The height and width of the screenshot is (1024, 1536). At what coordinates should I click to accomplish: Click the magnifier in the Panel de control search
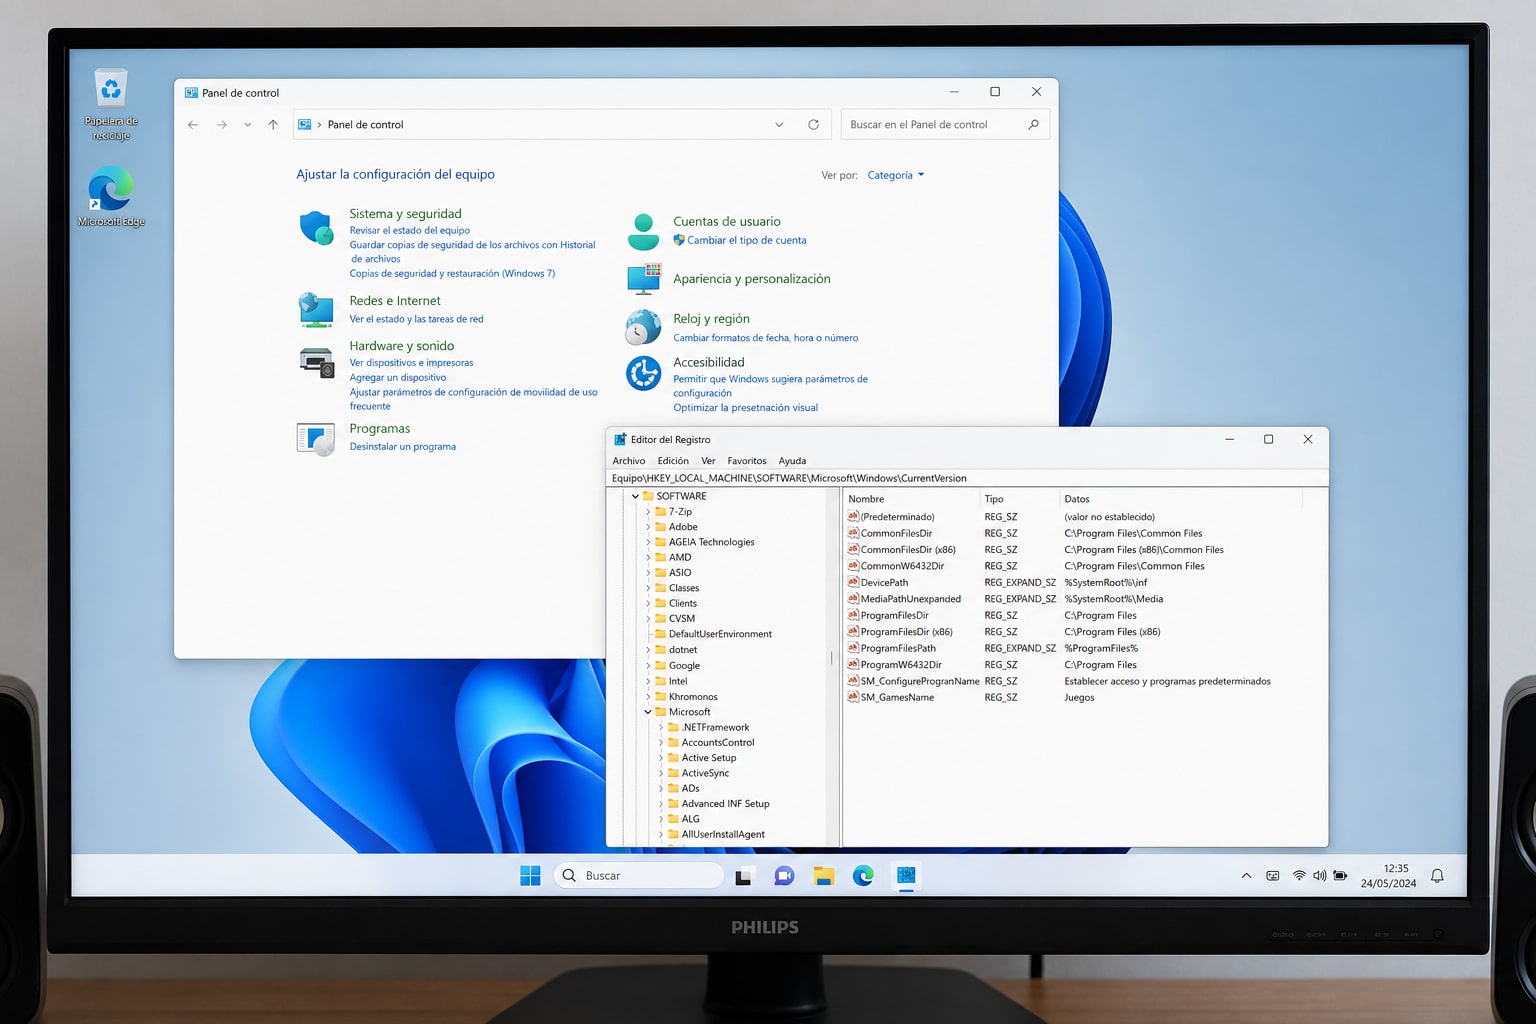[1033, 124]
